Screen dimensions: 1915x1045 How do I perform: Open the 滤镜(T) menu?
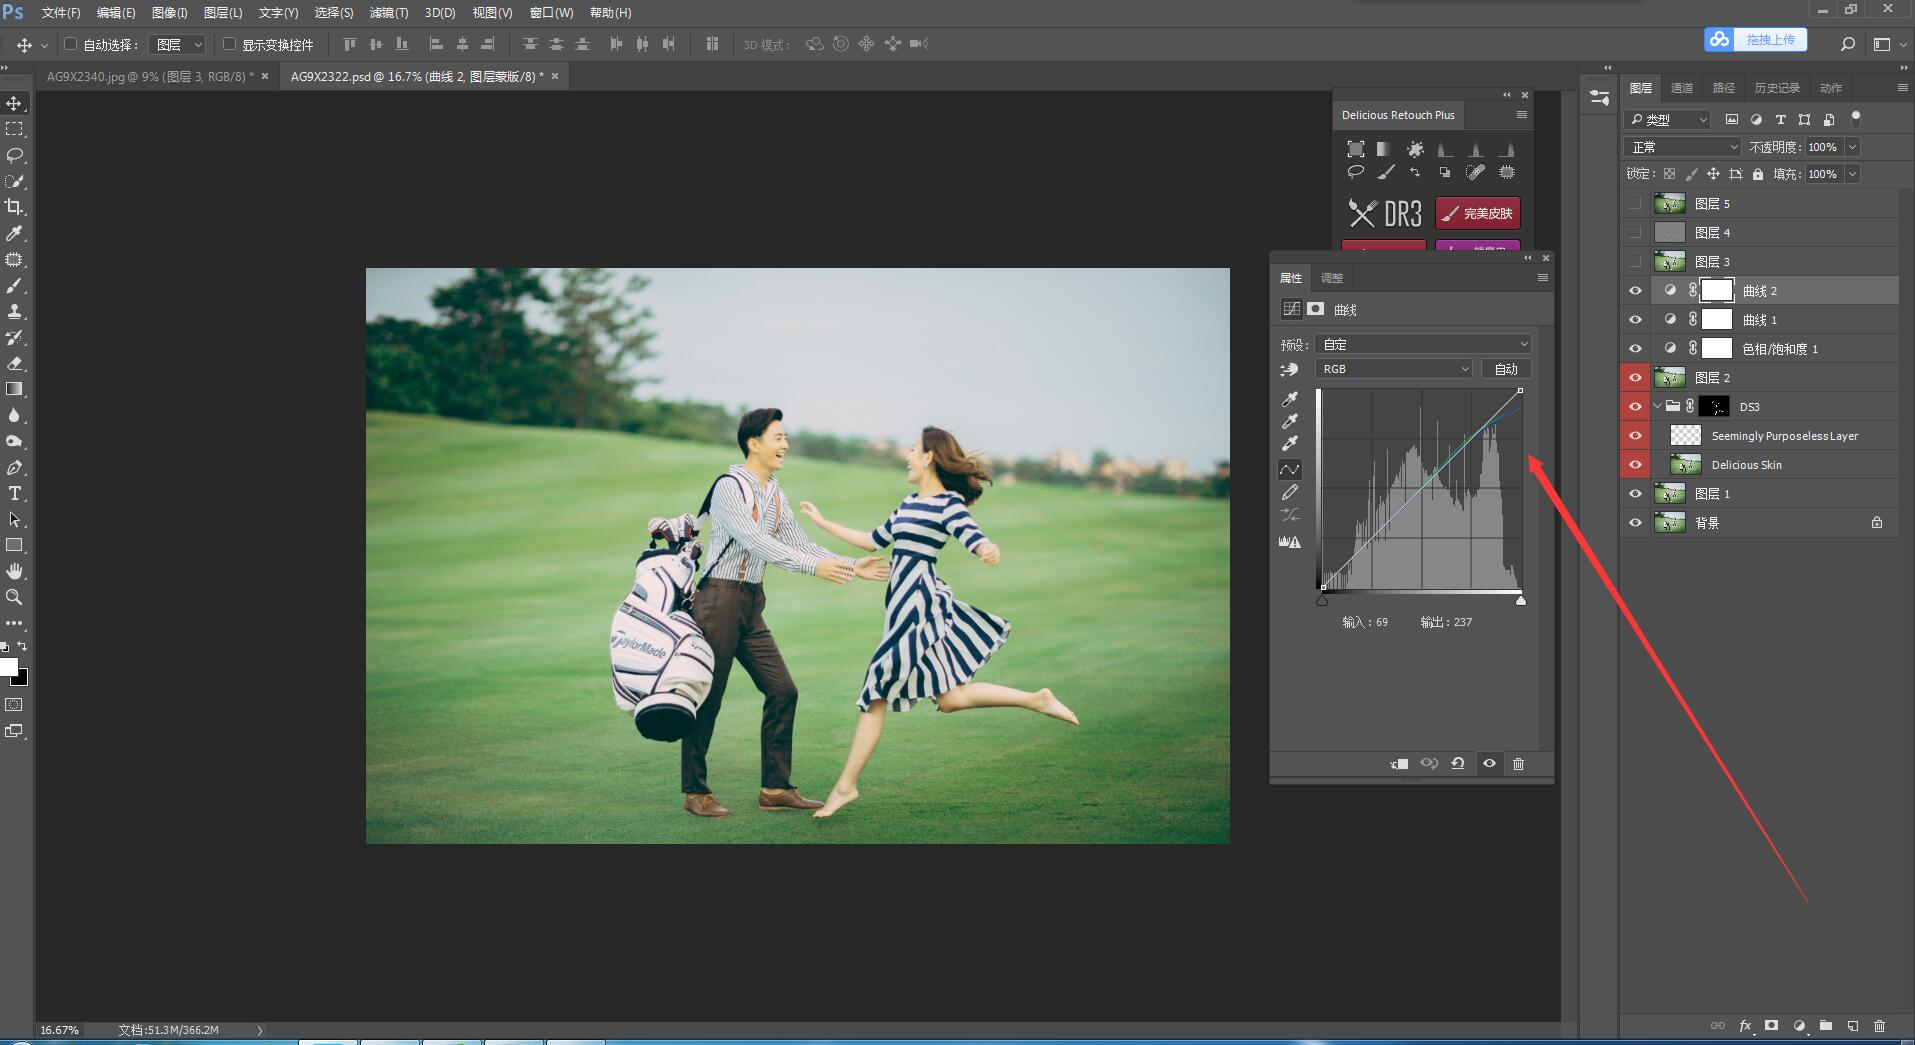(388, 13)
